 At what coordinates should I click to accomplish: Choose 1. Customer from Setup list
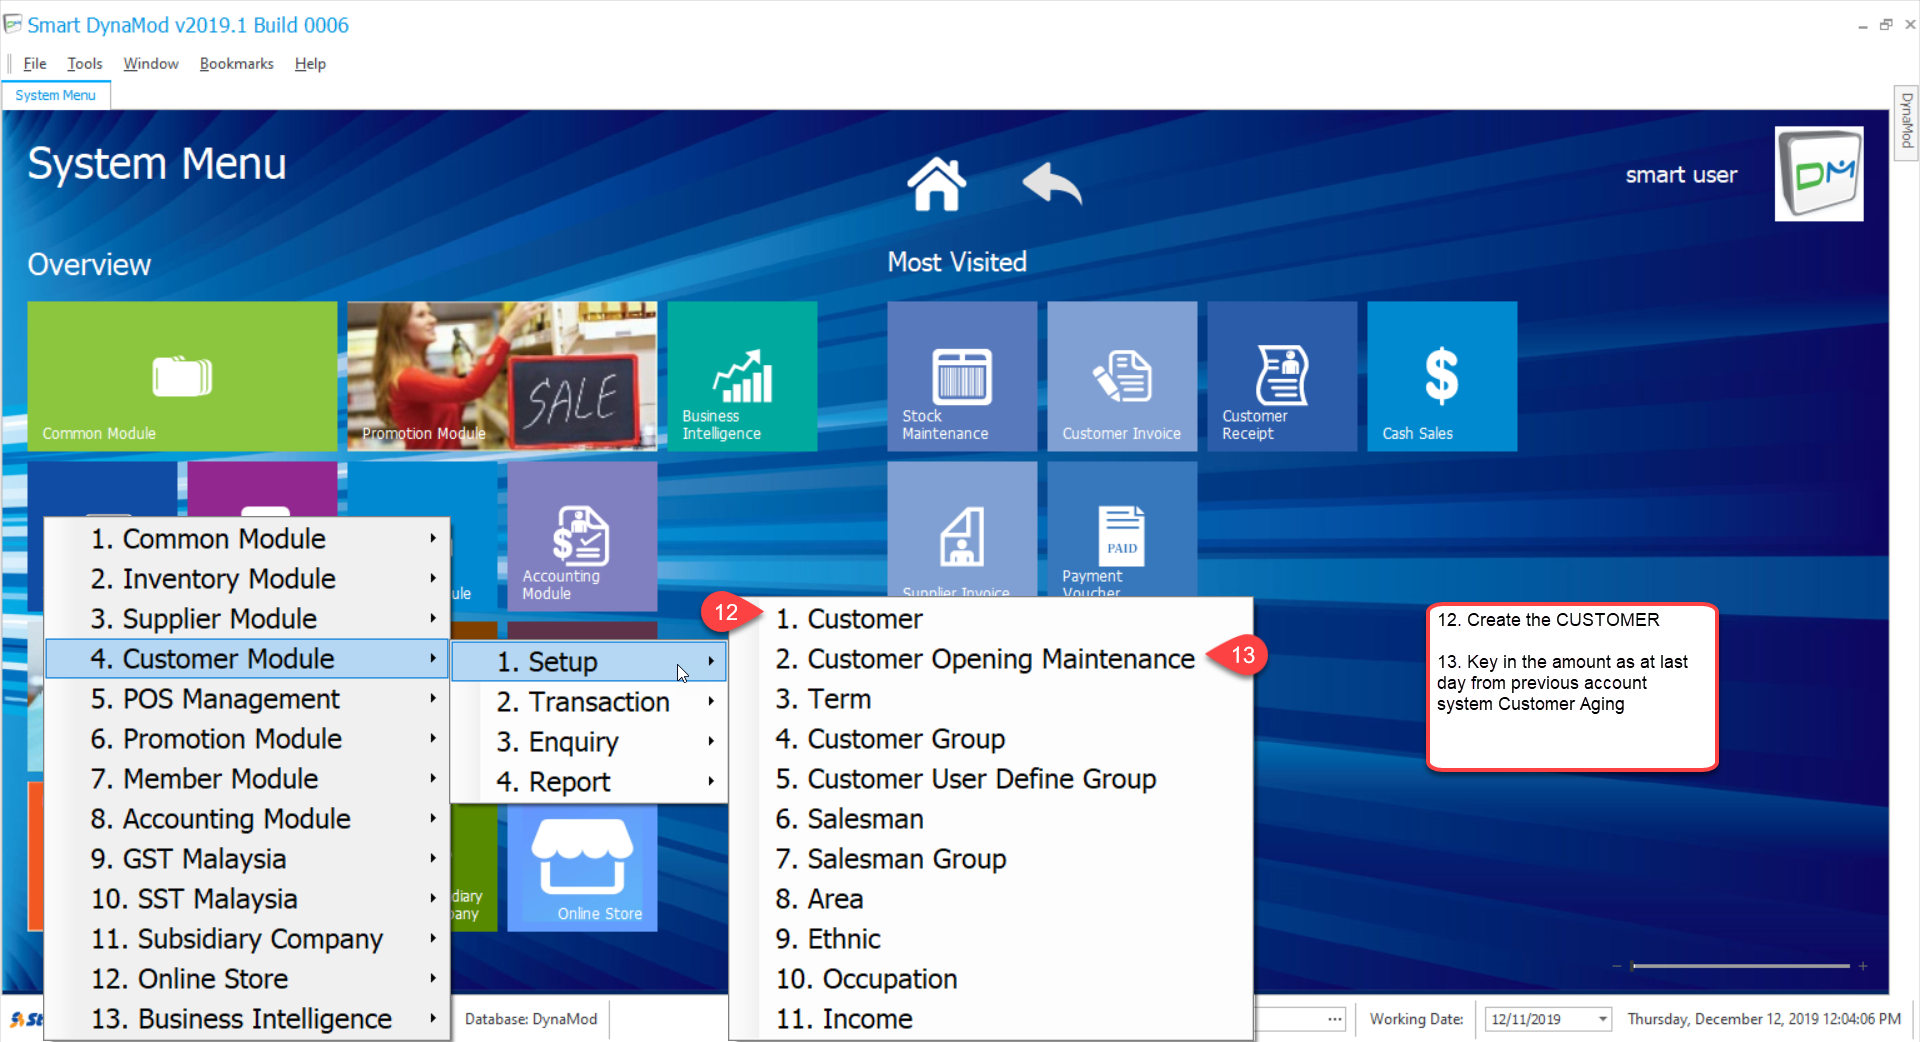pyautogui.click(x=991, y=618)
